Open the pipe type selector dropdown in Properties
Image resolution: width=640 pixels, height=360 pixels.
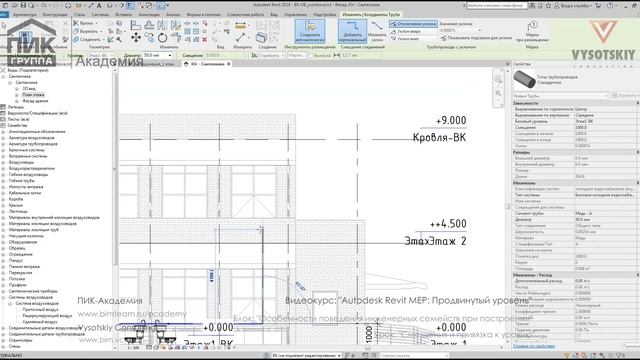577,79
